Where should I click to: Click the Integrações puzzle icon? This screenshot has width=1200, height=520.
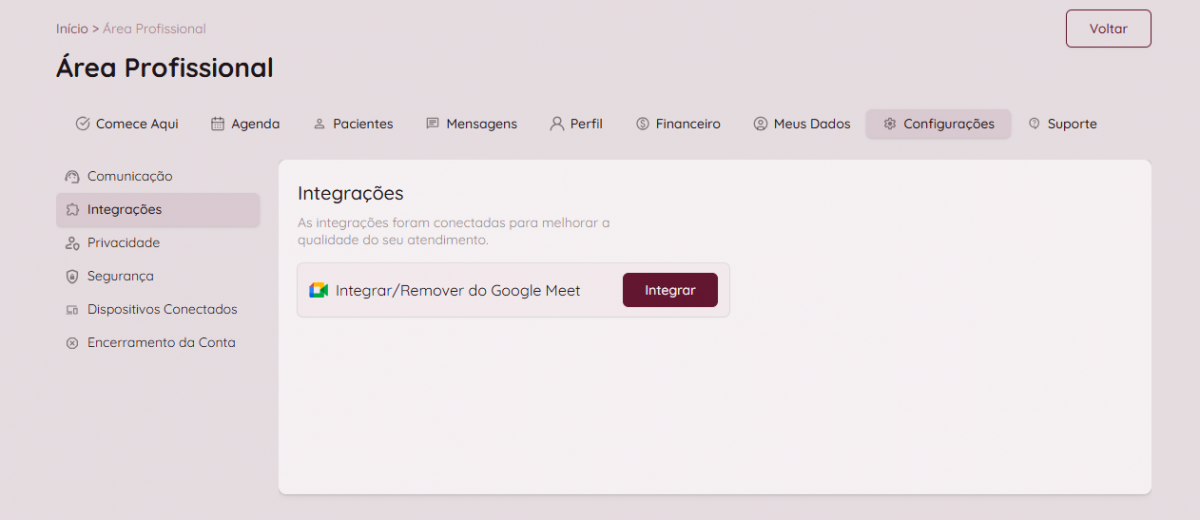(71, 210)
